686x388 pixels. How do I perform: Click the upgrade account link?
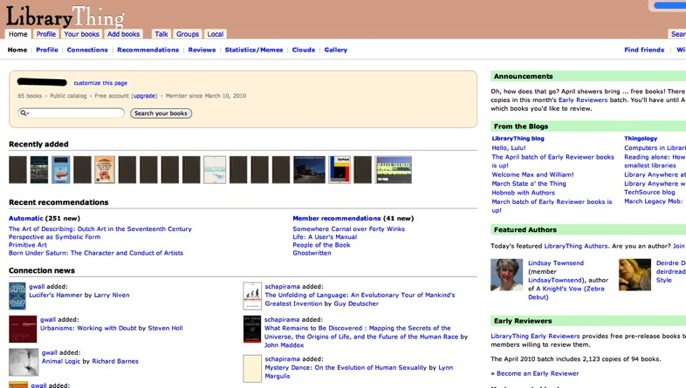point(144,96)
